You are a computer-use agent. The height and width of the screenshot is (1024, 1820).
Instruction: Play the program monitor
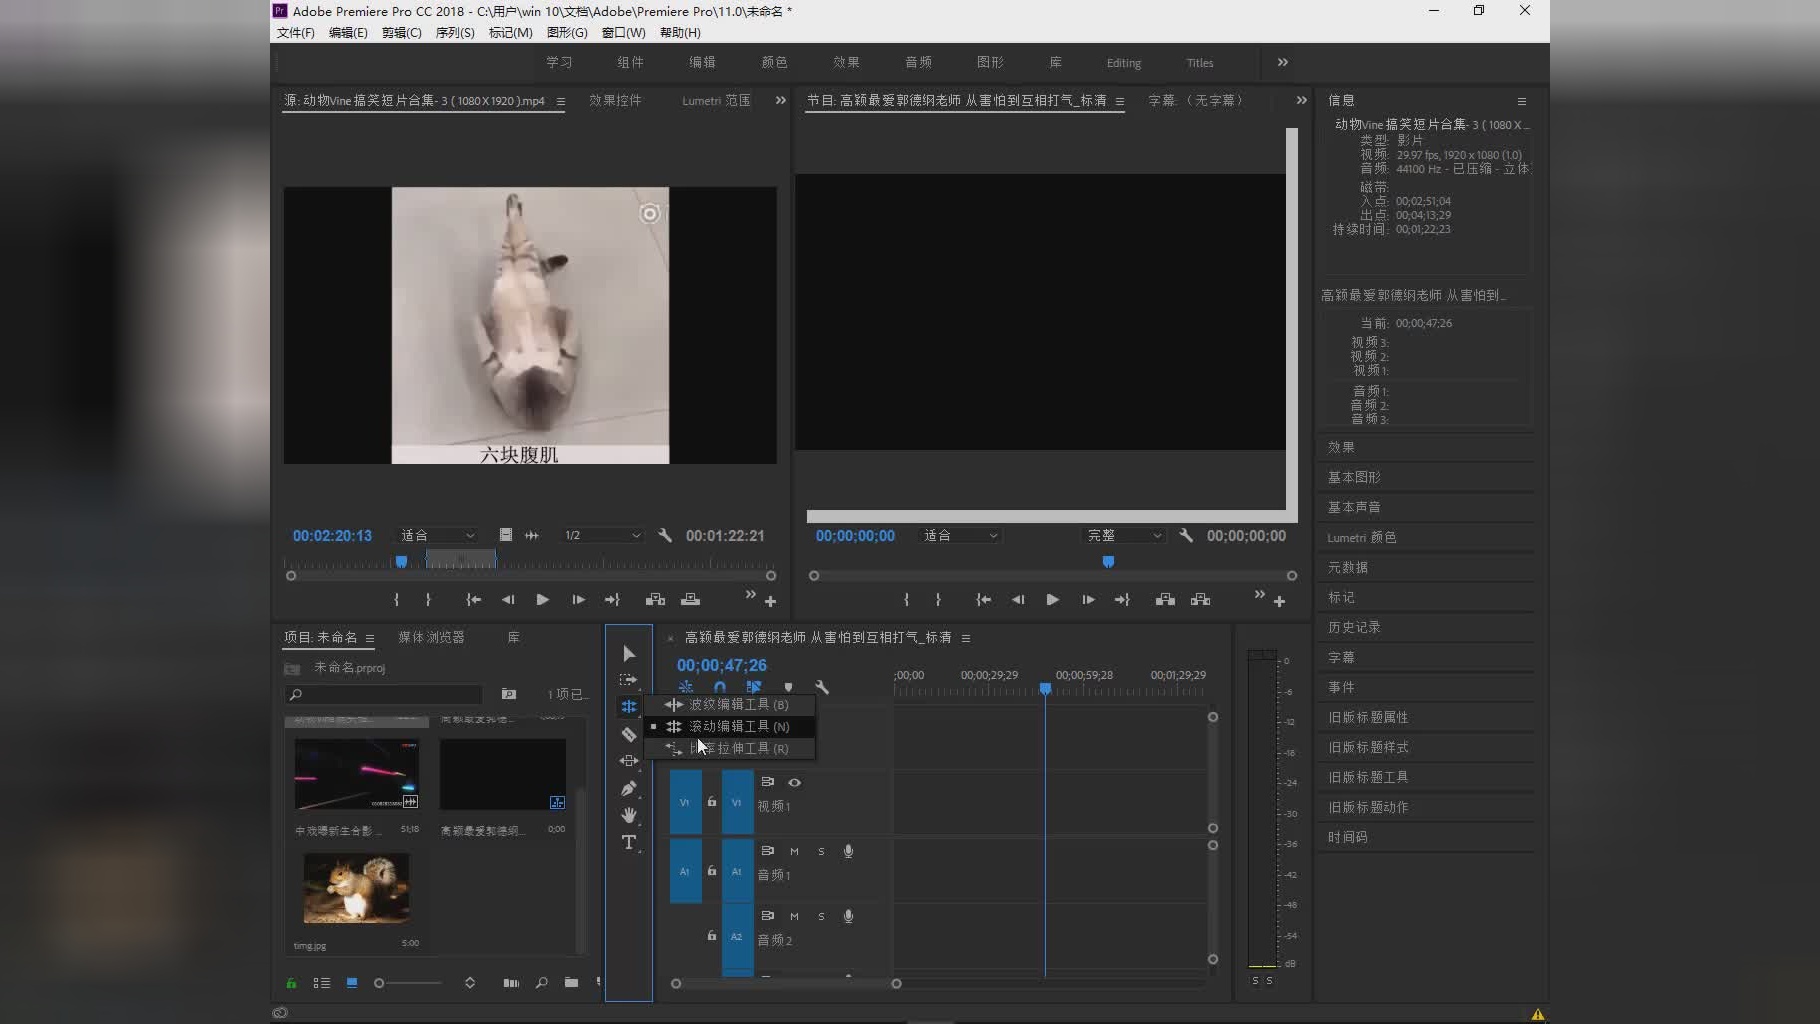click(1052, 599)
